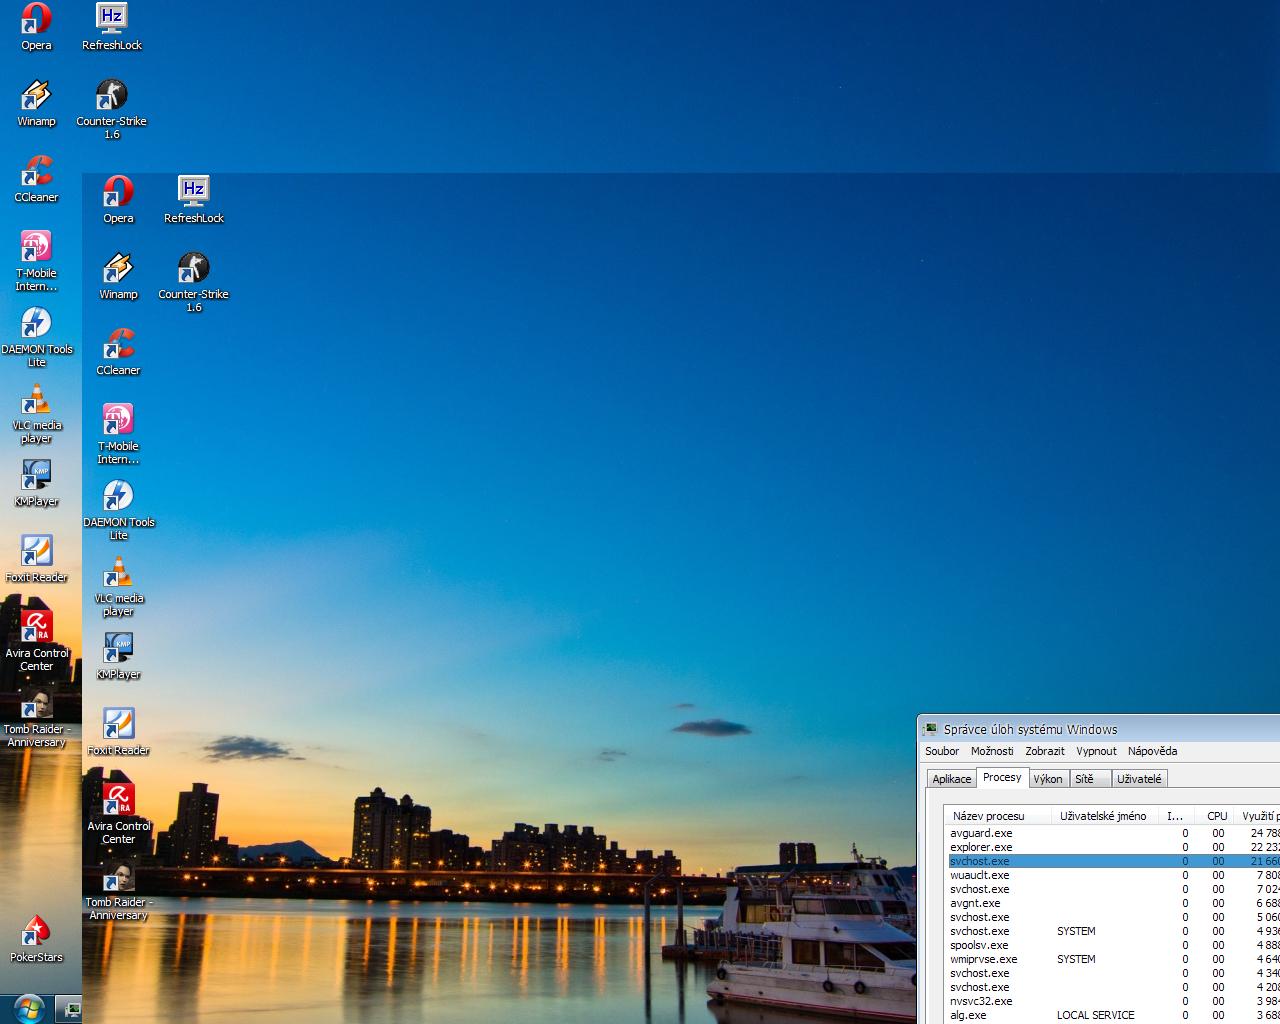Image resolution: width=1280 pixels, height=1024 pixels.
Task: Click the Task Manager title bar icon
Action: tap(931, 730)
